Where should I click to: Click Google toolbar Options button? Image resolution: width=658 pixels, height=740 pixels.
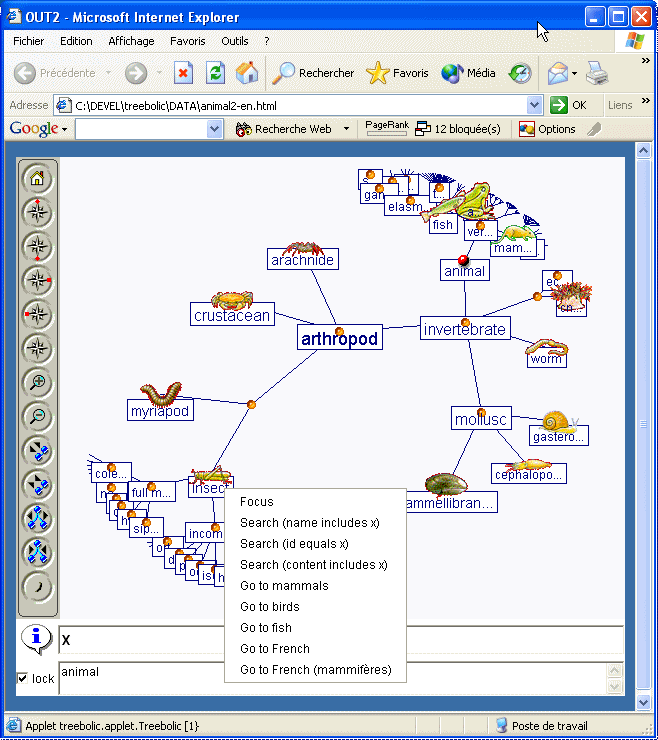click(548, 129)
